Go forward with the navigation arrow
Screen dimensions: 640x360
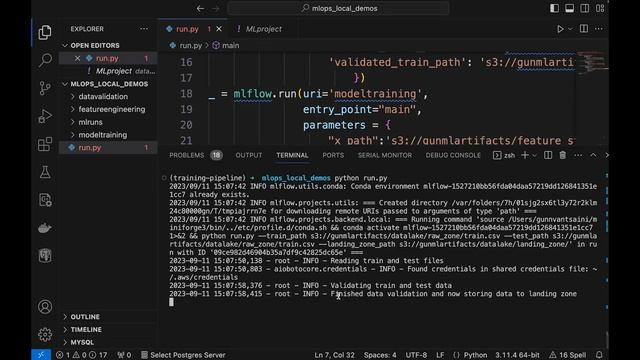[216, 8]
